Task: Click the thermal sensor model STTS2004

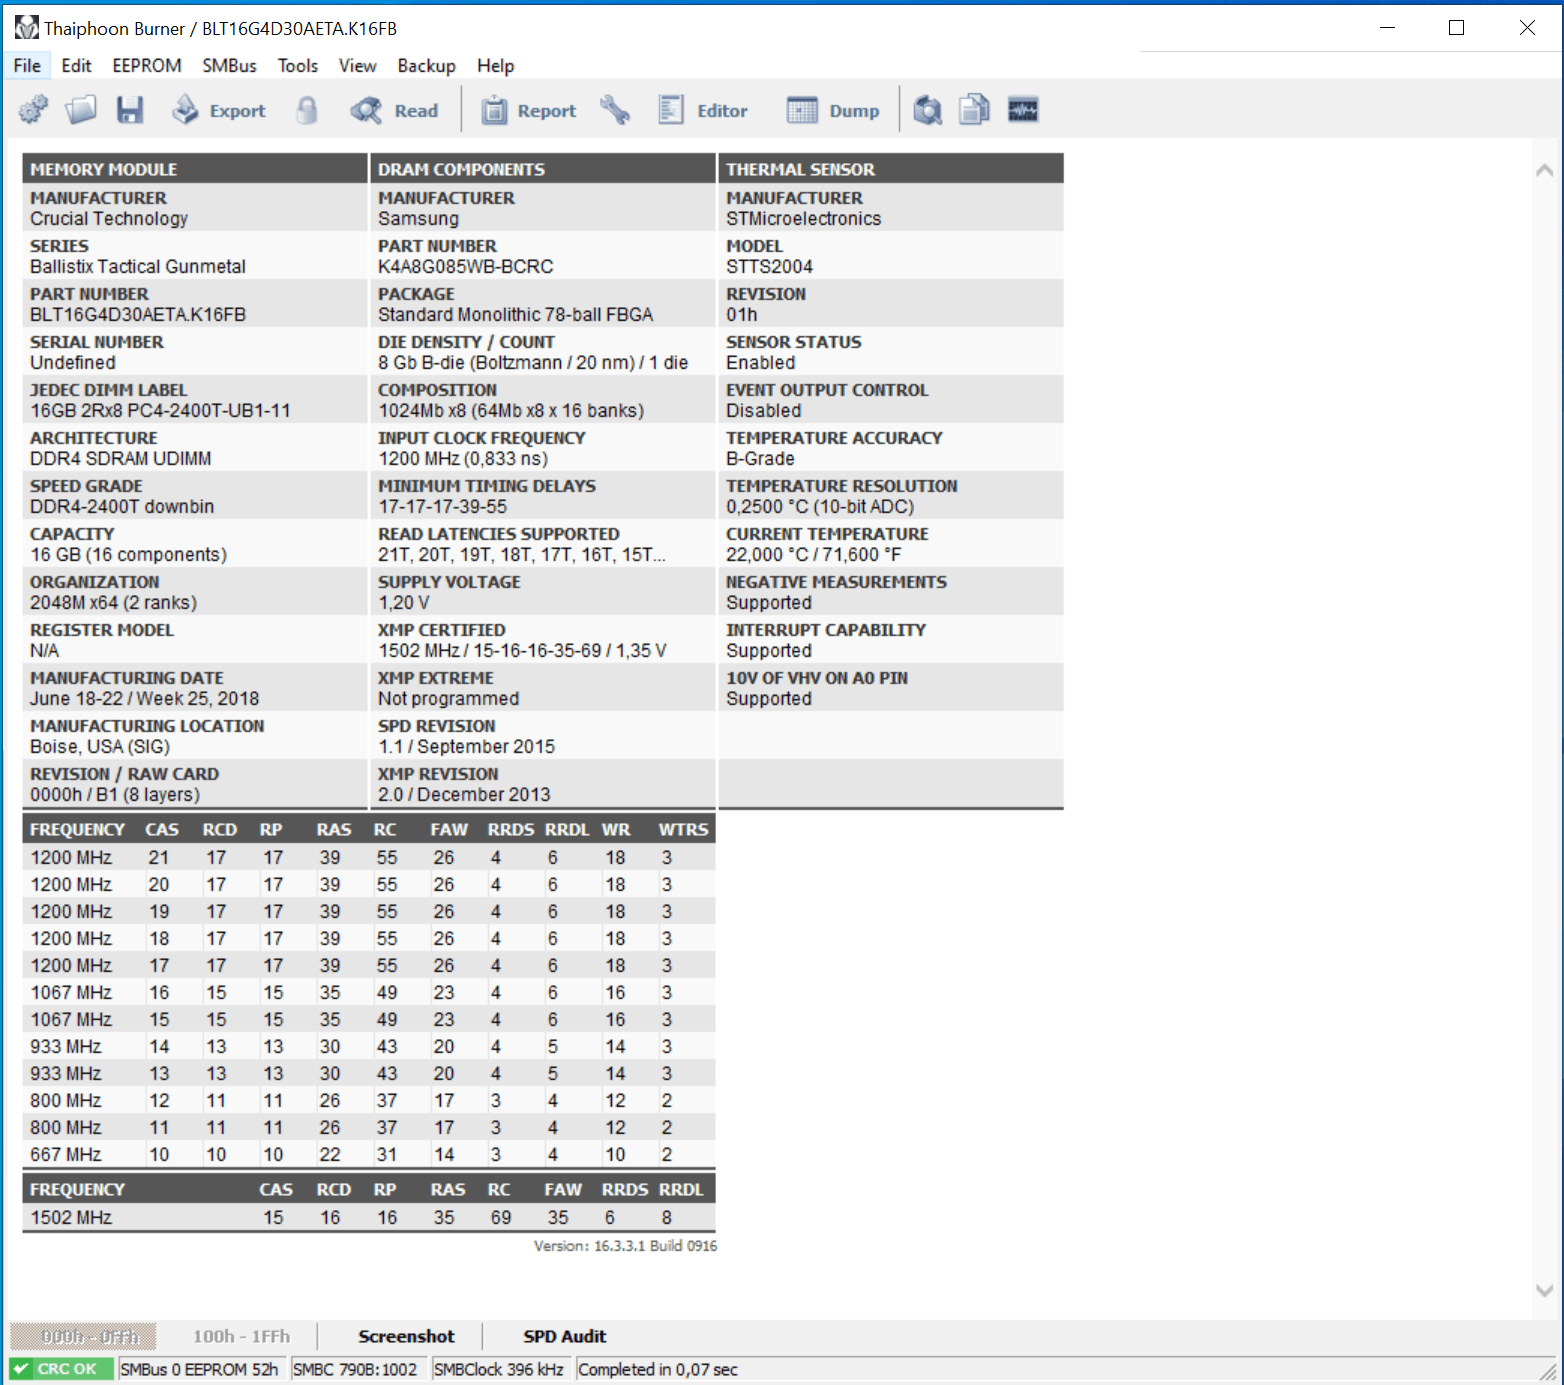Action: pos(770,266)
